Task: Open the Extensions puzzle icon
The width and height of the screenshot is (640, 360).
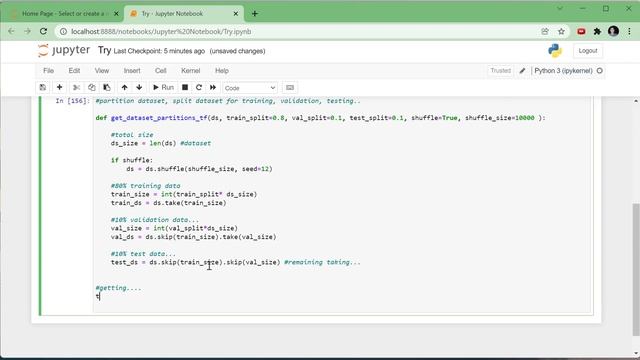Action: tap(597, 31)
